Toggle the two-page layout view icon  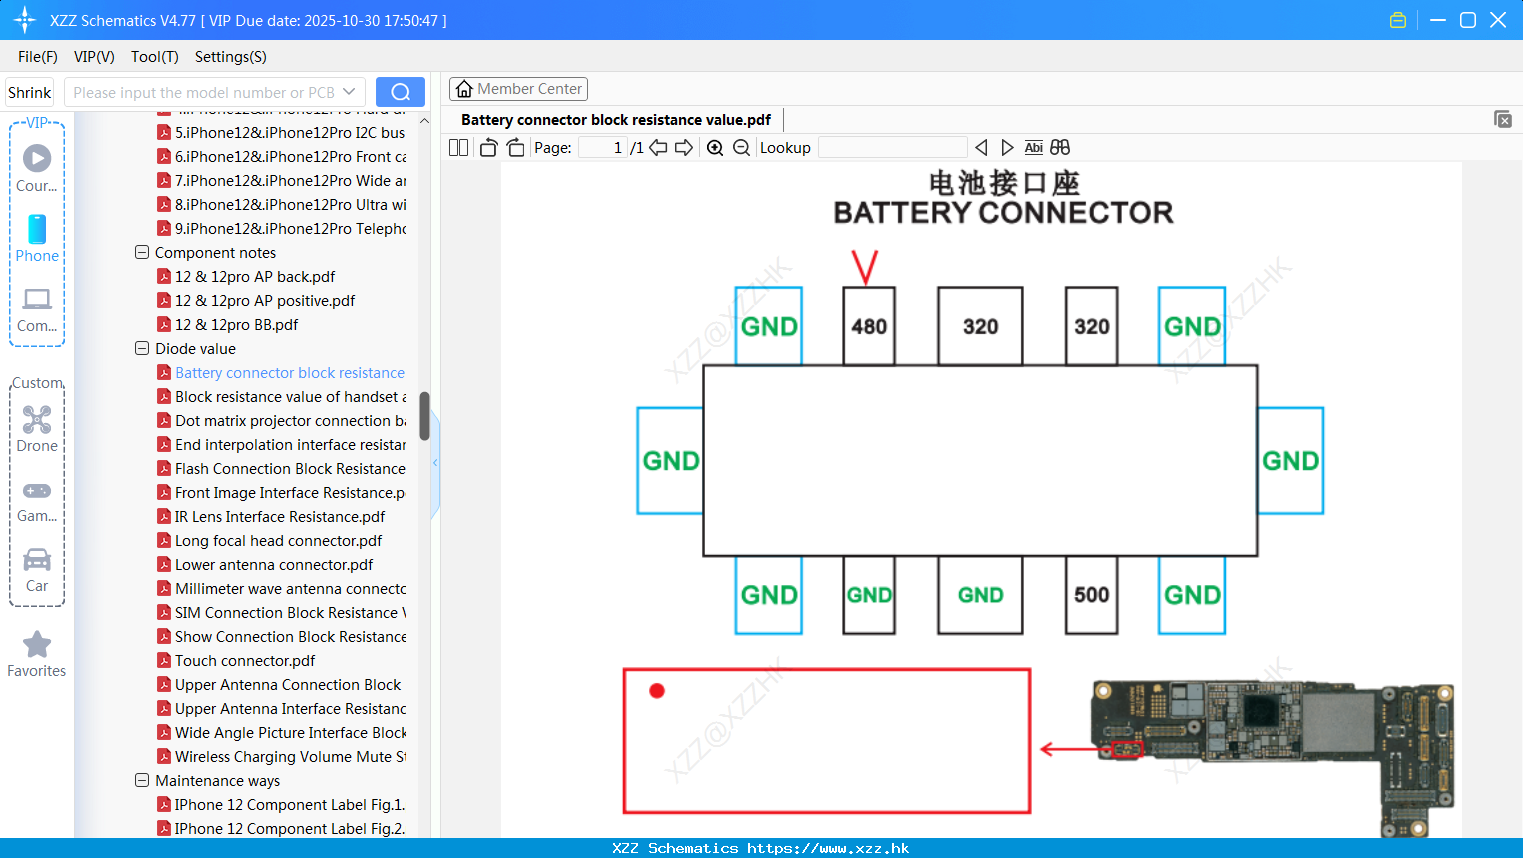[458, 147]
